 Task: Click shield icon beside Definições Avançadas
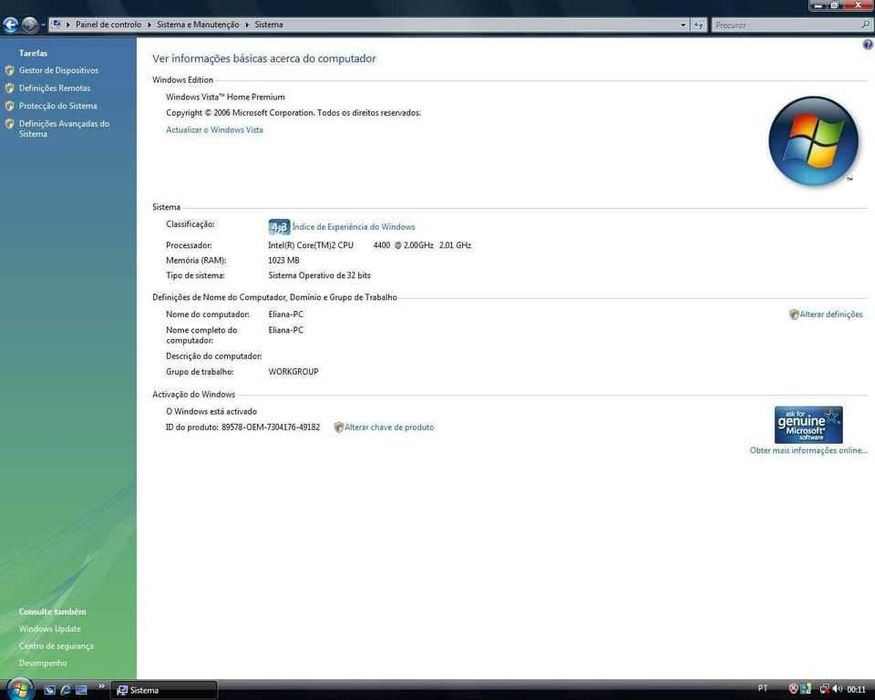(9, 124)
